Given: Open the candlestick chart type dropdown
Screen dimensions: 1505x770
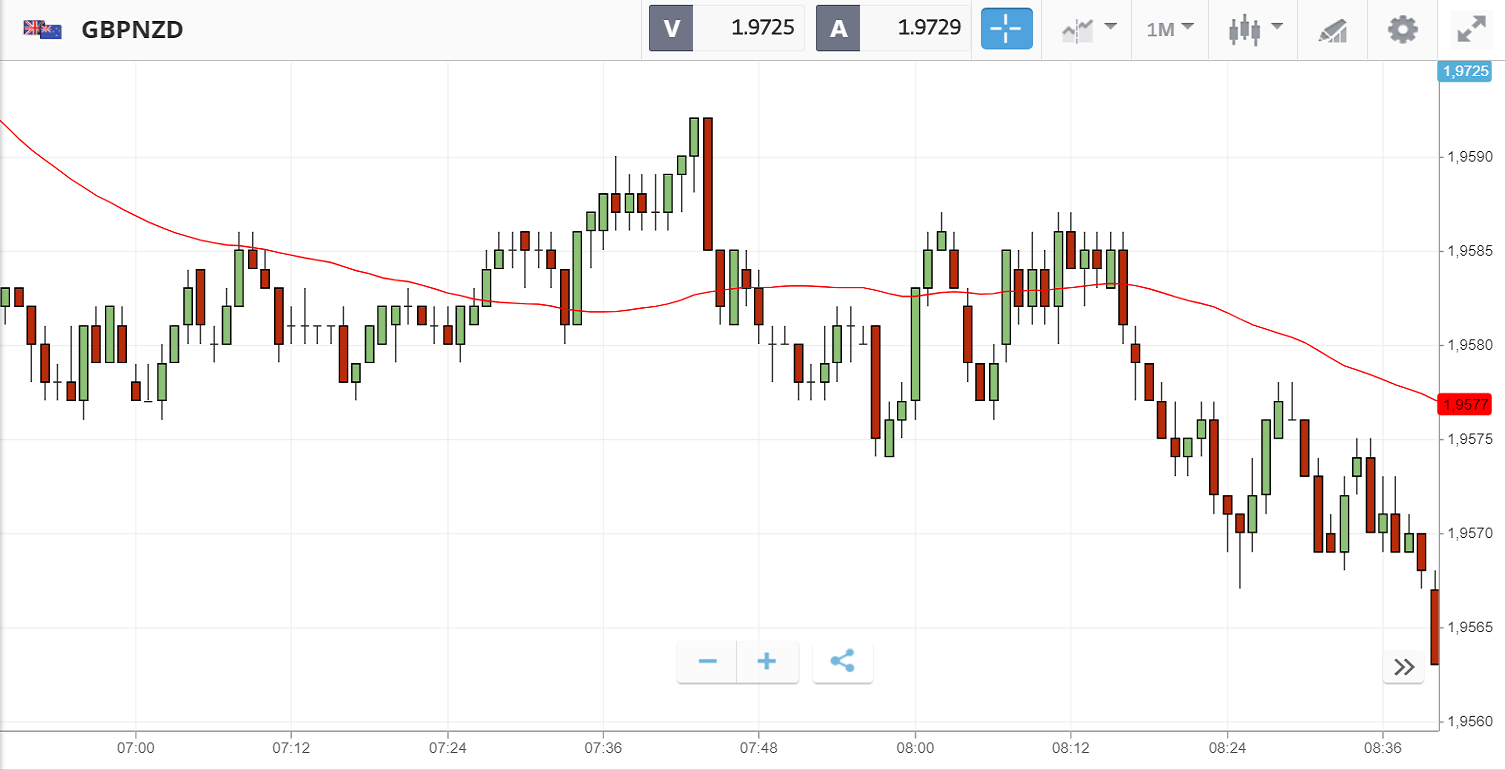Looking at the screenshot, I should (1255, 29).
